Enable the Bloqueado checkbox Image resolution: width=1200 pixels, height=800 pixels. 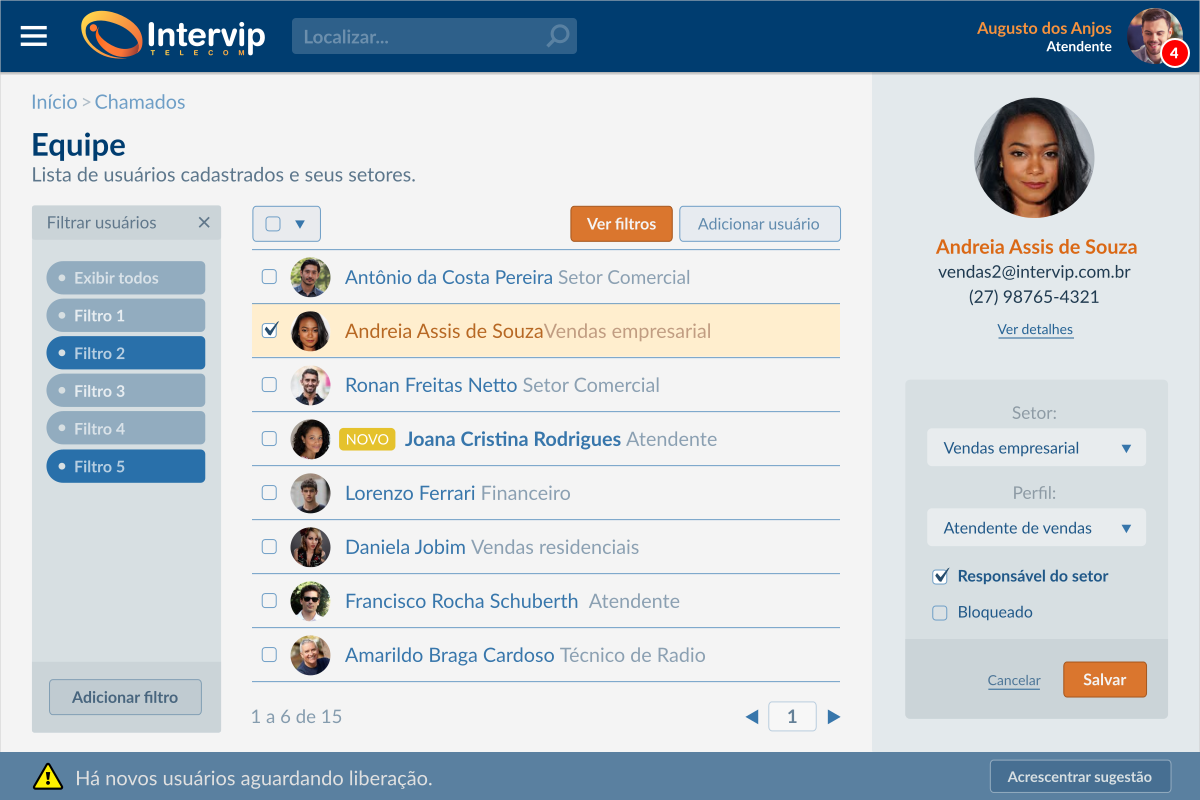point(940,613)
